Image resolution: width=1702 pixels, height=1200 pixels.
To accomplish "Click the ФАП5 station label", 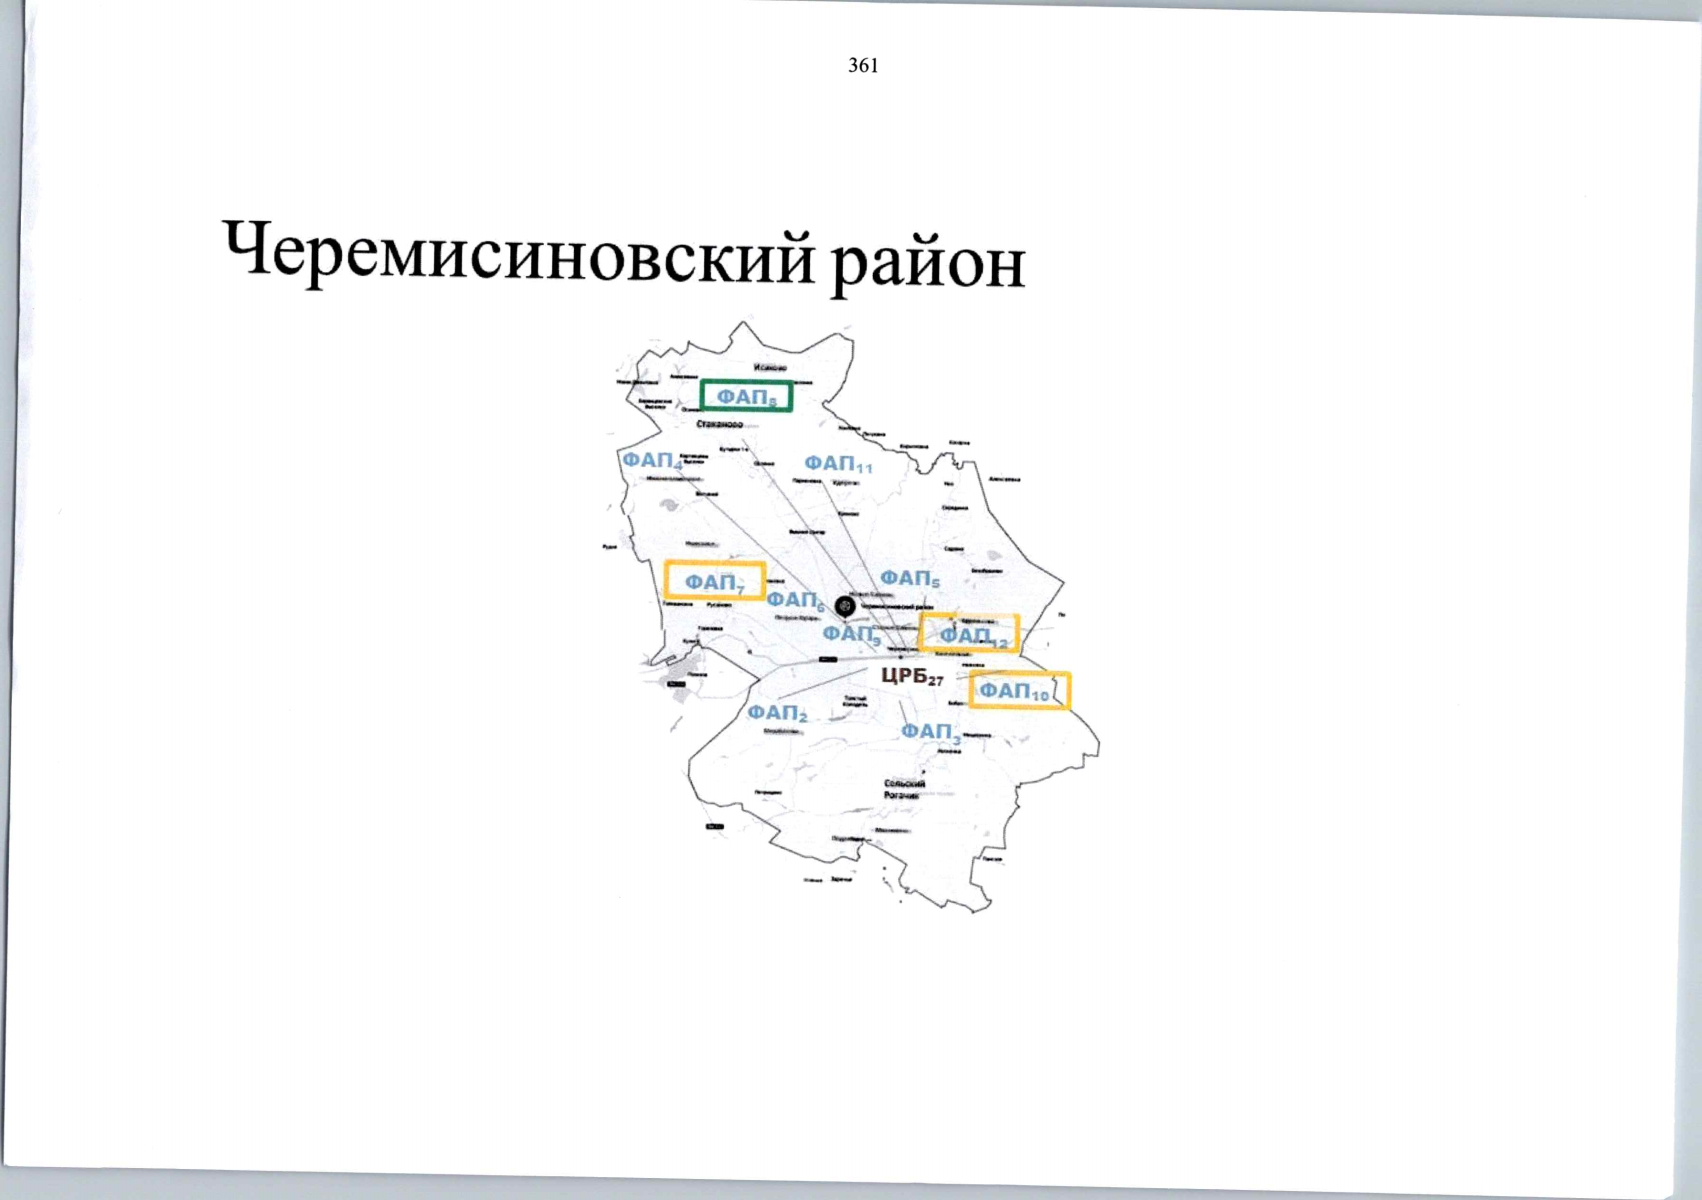I will click(908, 578).
